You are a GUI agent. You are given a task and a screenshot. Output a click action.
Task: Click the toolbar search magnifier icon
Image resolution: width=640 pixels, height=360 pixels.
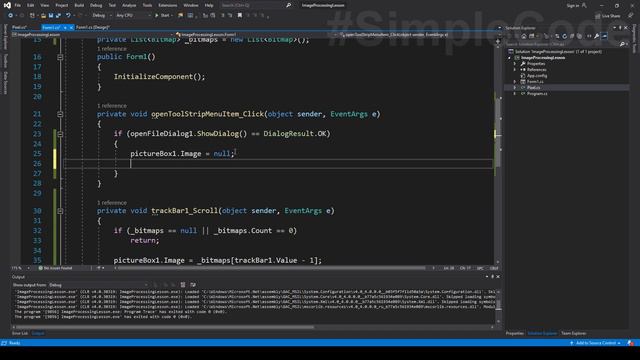pos(289,5)
